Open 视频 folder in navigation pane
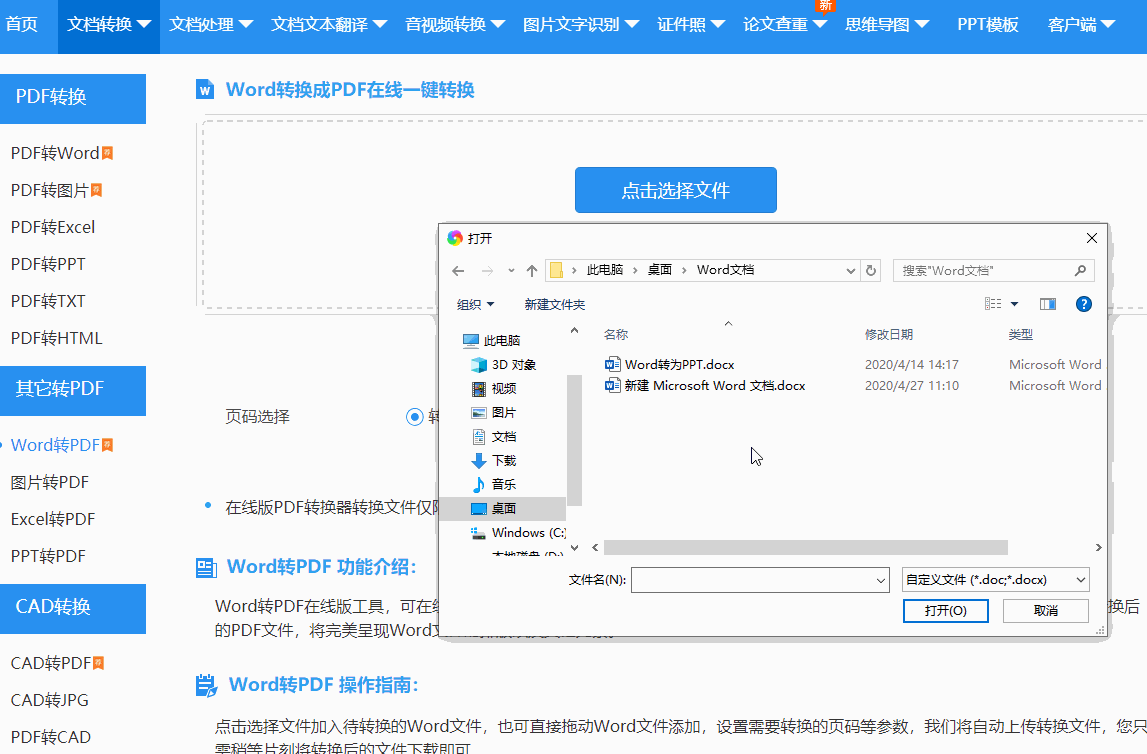Screen dimensions: 1147x754 click(494, 388)
